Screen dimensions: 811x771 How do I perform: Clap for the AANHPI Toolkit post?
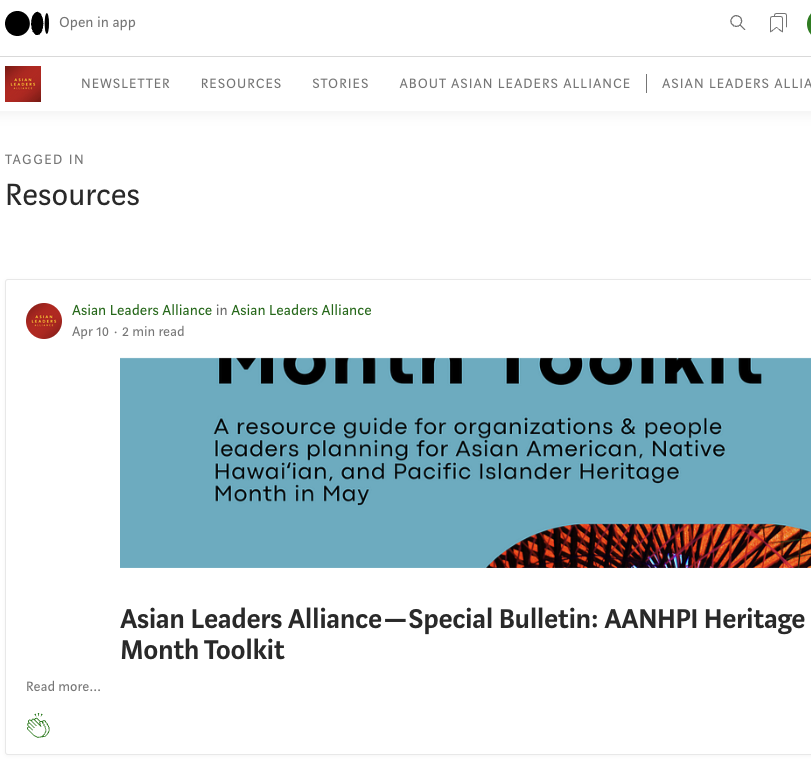[x=38, y=725]
